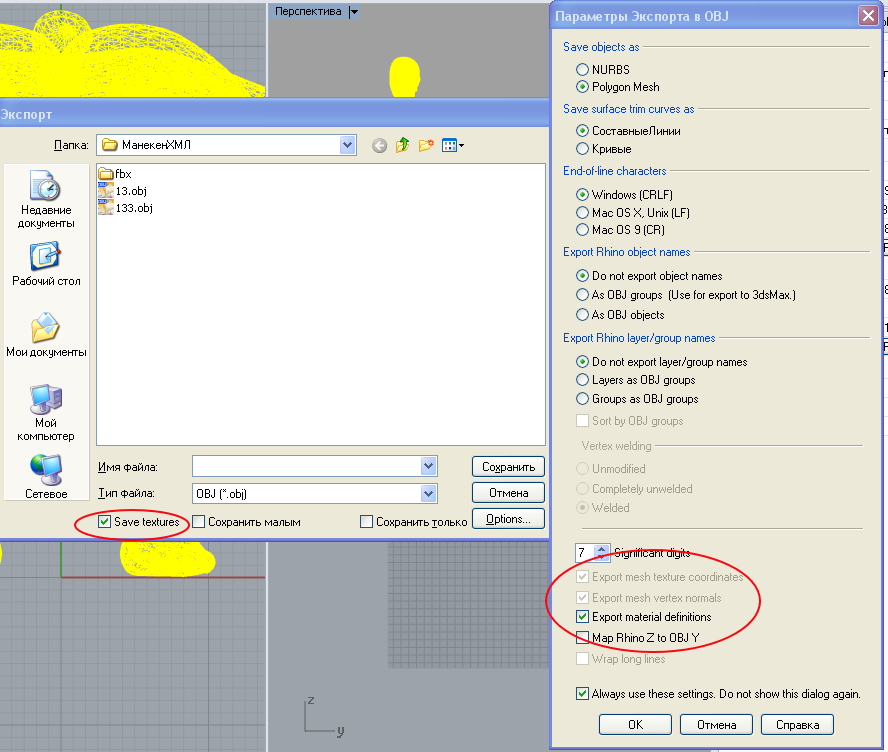The image size is (888, 752).
Task: Click Отмена in the Export dialog
Action: (x=508, y=493)
